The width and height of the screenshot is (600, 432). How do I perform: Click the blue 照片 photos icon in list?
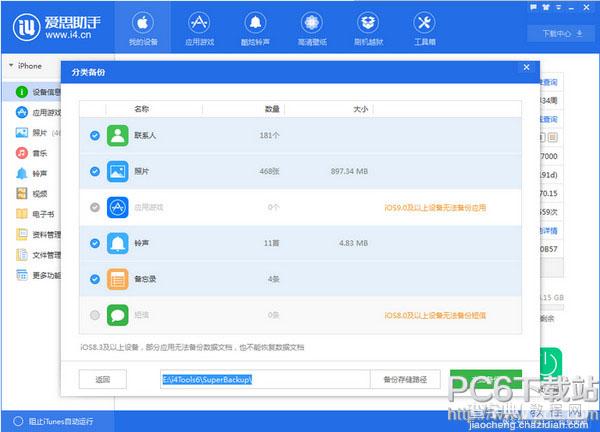117,171
